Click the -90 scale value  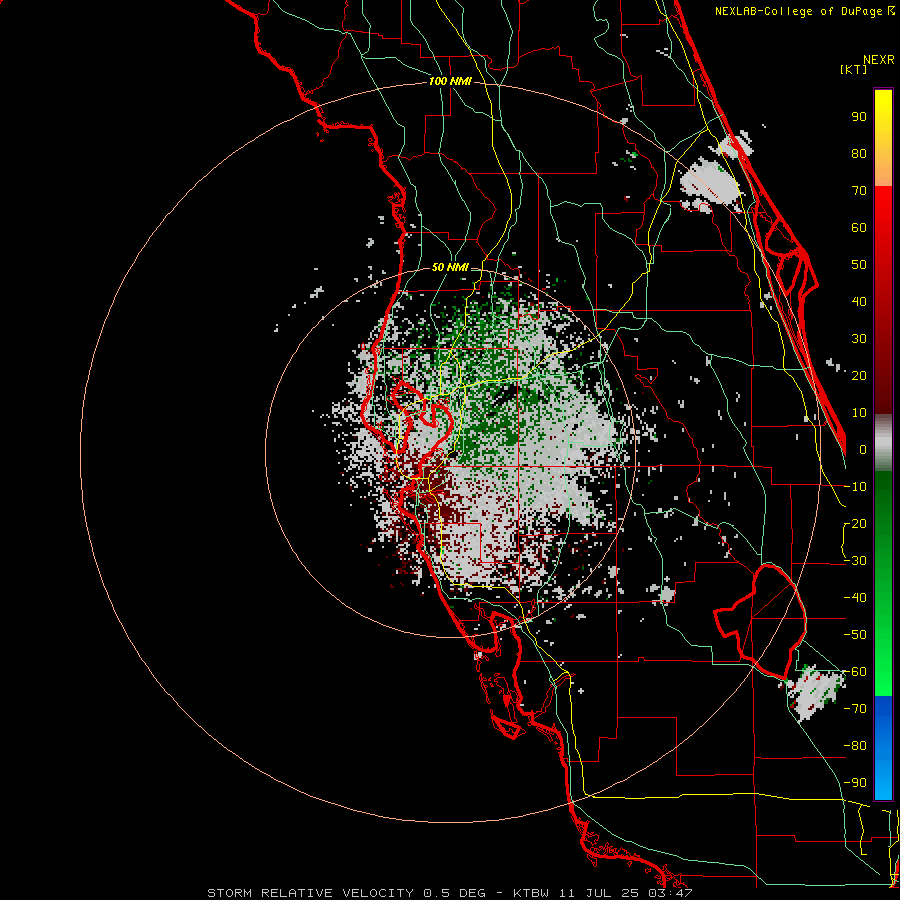click(x=855, y=783)
